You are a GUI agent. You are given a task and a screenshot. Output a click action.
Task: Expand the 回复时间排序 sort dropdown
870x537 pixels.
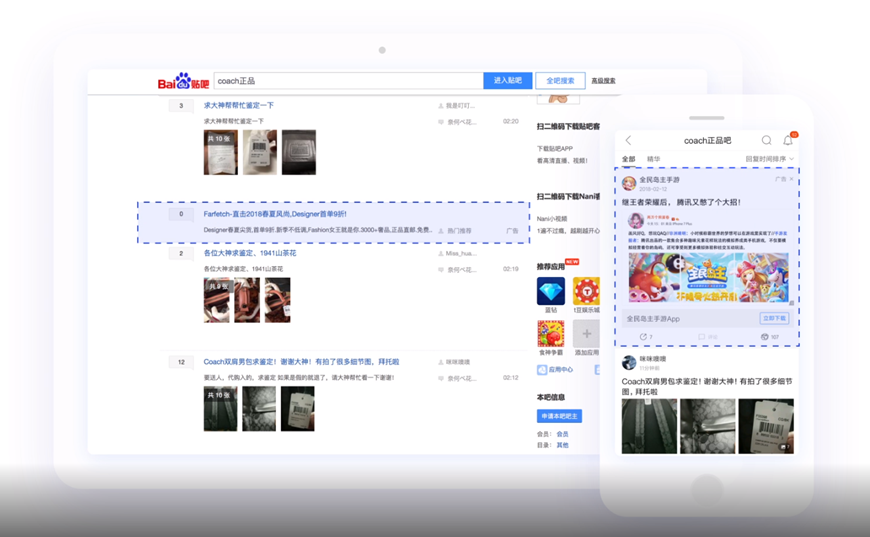point(770,159)
